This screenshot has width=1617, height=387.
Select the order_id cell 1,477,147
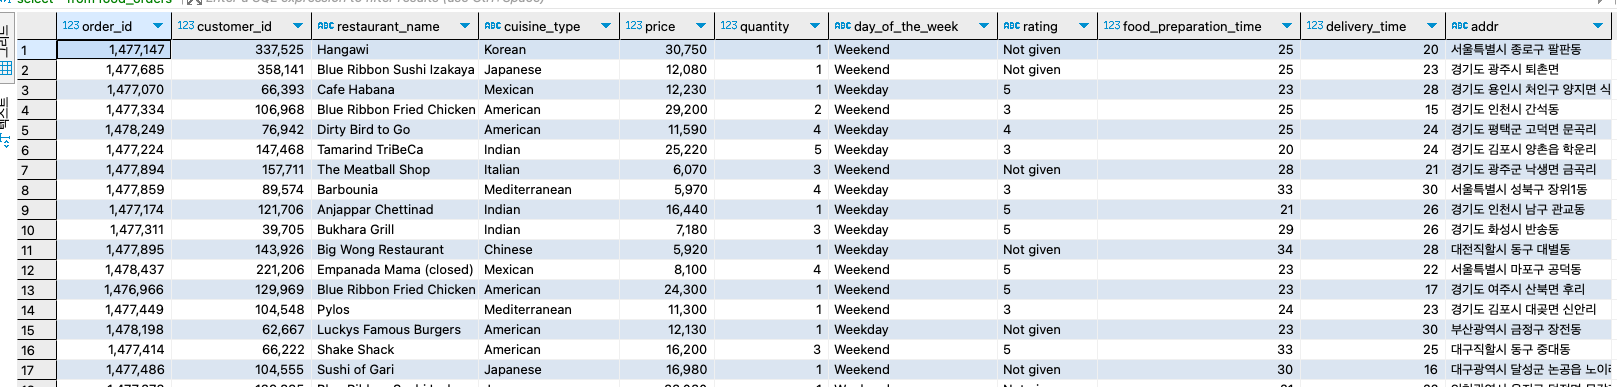[x=114, y=49]
